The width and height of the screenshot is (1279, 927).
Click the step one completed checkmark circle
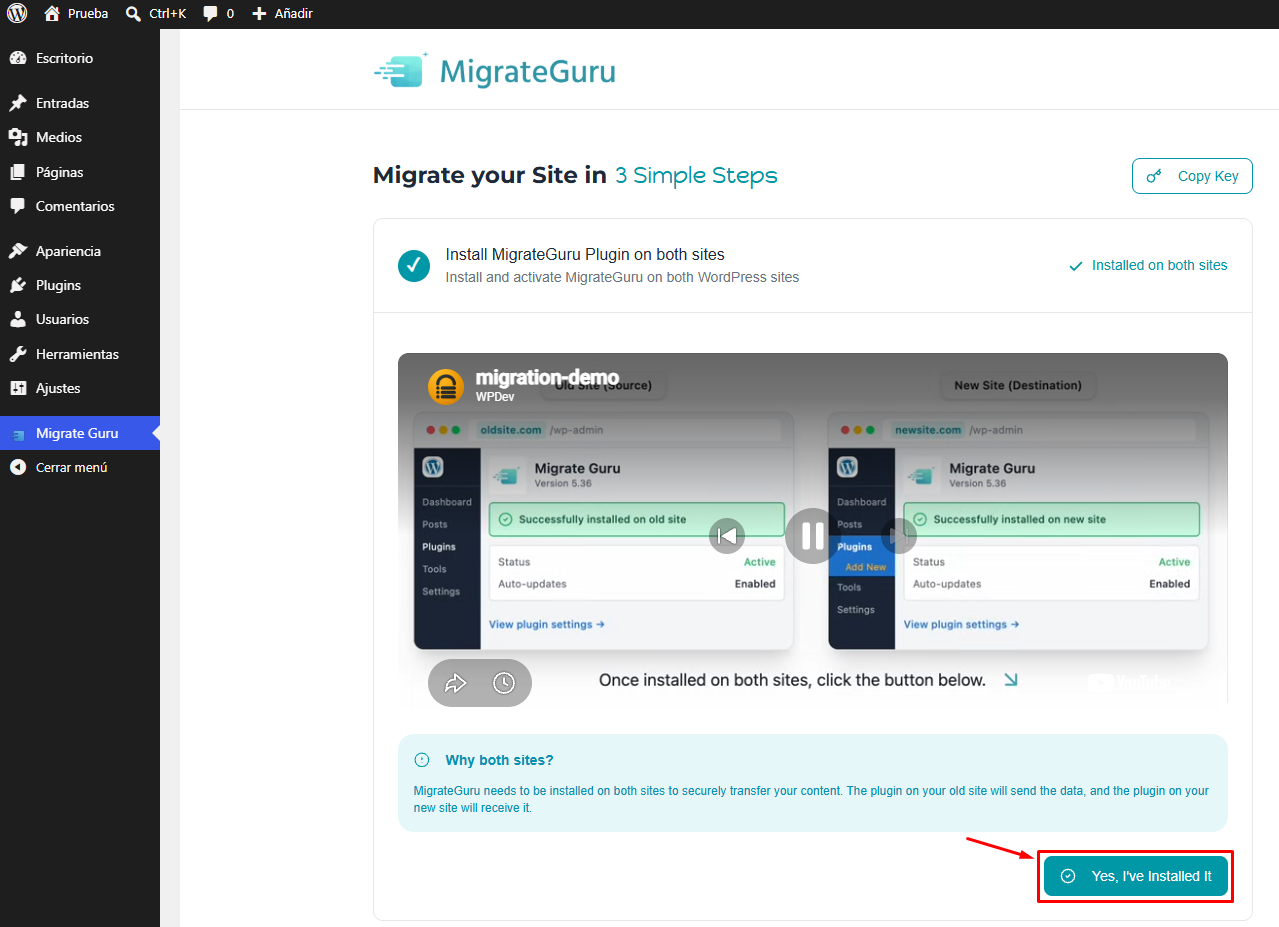pos(414,265)
